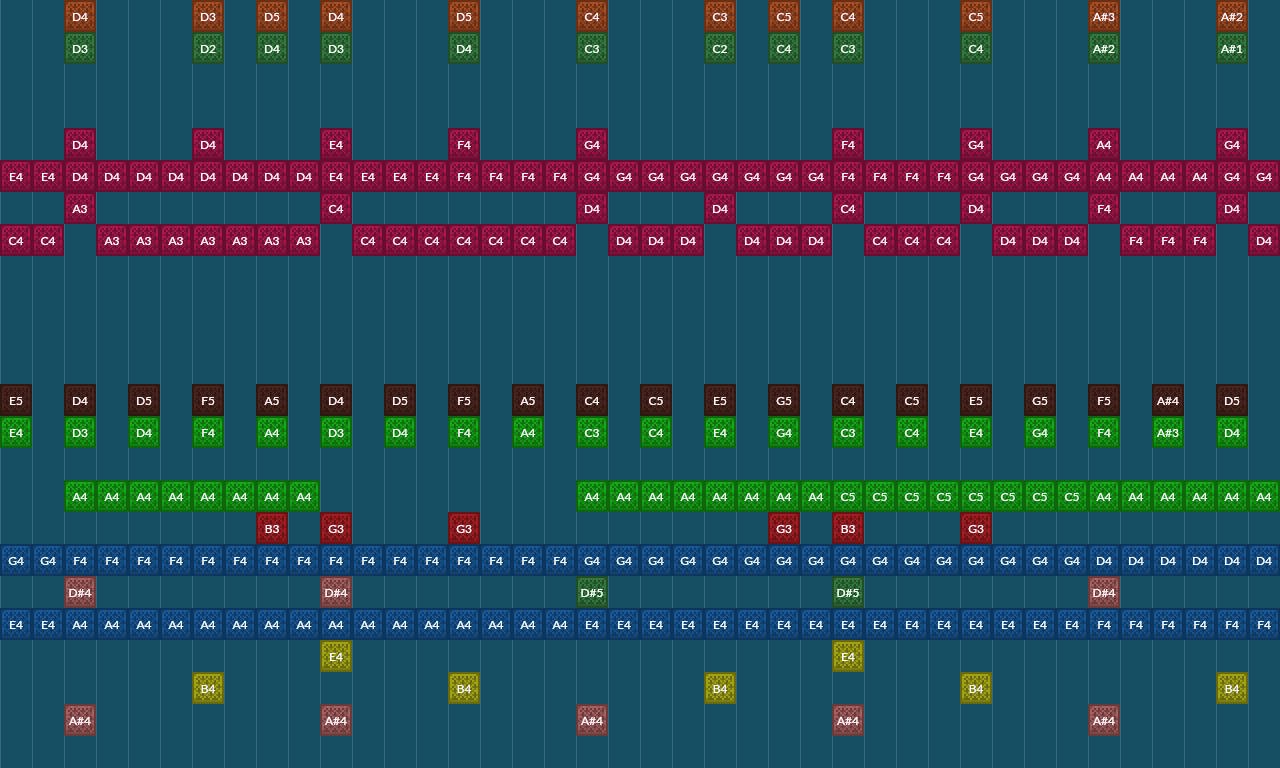Viewport: 1280px width, 768px height.
Task: Click the orange A#2 note at top right
Action: (1232, 17)
